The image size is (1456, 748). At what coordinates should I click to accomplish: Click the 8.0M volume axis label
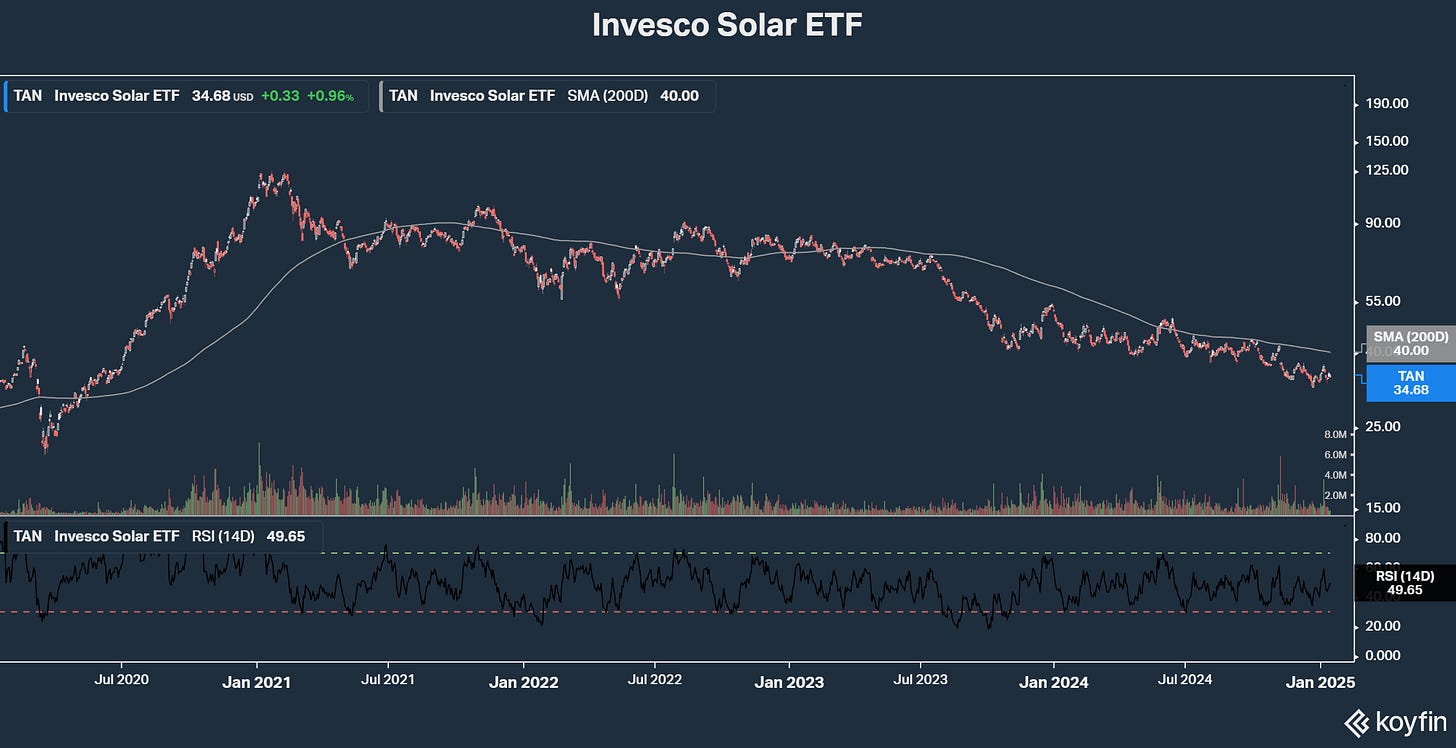pyautogui.click(x=1335, y=435)
